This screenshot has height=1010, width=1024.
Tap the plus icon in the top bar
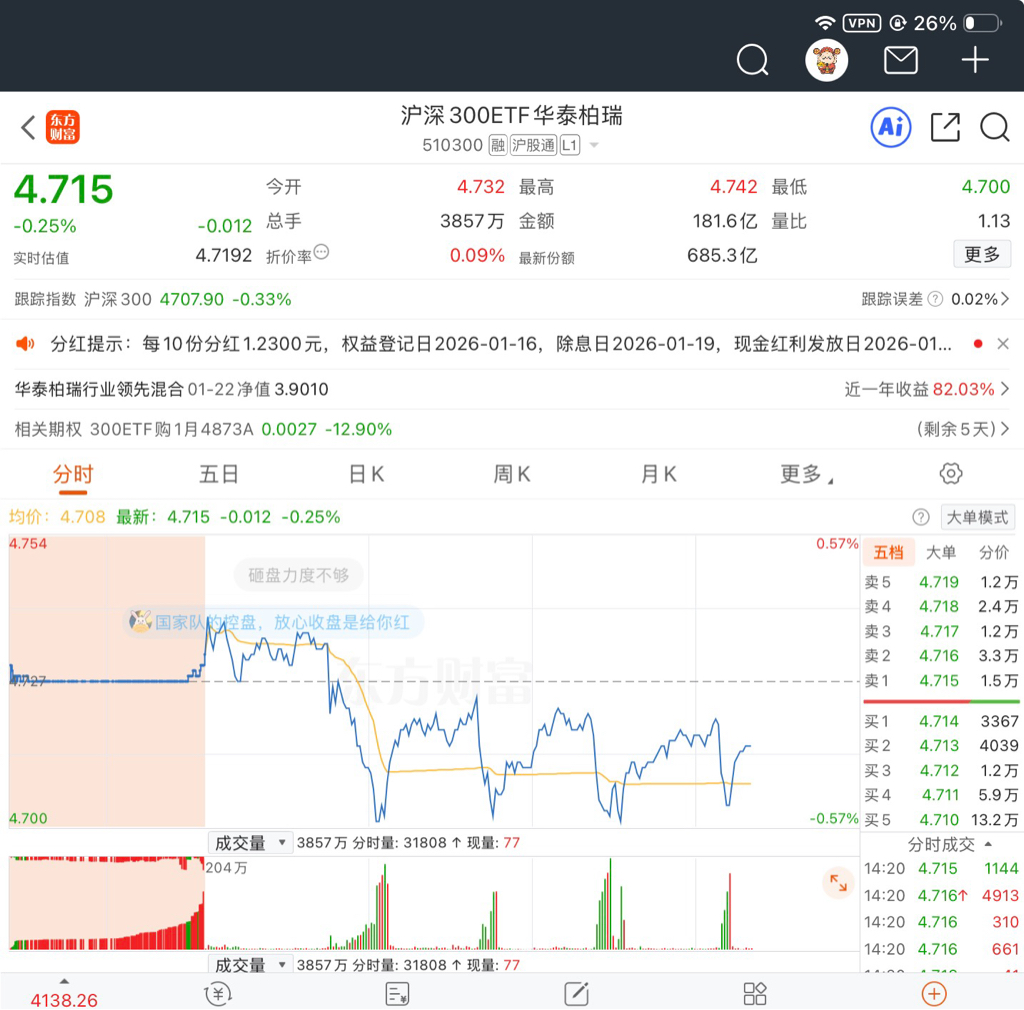click(974, 60)
